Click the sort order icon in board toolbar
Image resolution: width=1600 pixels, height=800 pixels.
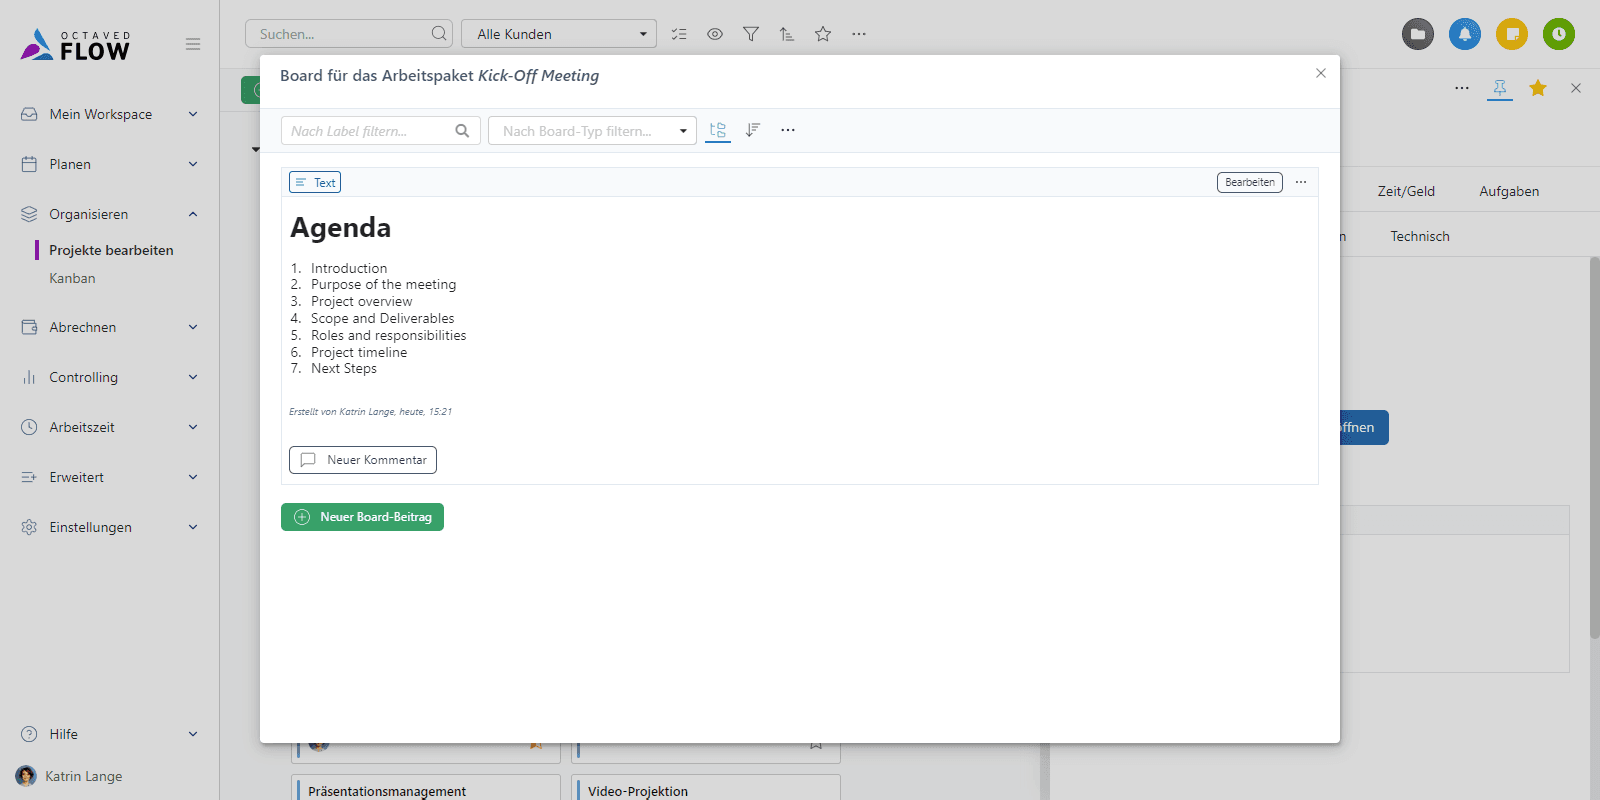pyautogui.click(x=753, y=130)
